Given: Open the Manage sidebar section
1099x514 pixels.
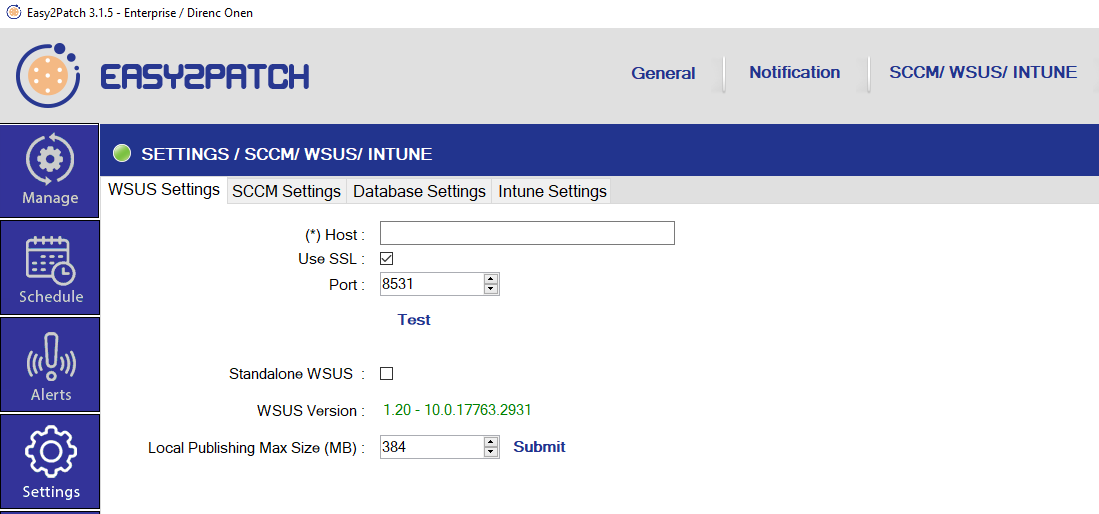Looking at the screenshot, I should (x=50, y=170).
